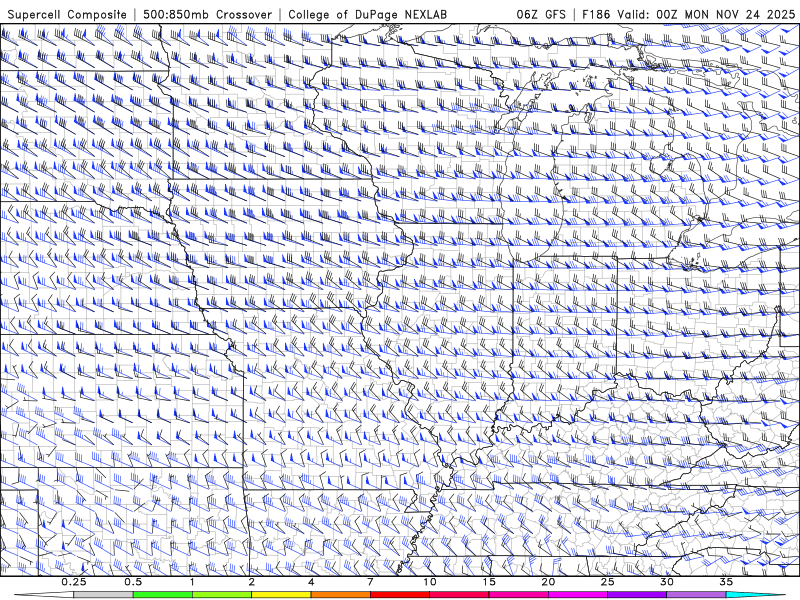Screen dimensions: 800x600
Task: Select the hot pink 15–20 legend segment
Action: pos(518,595)
